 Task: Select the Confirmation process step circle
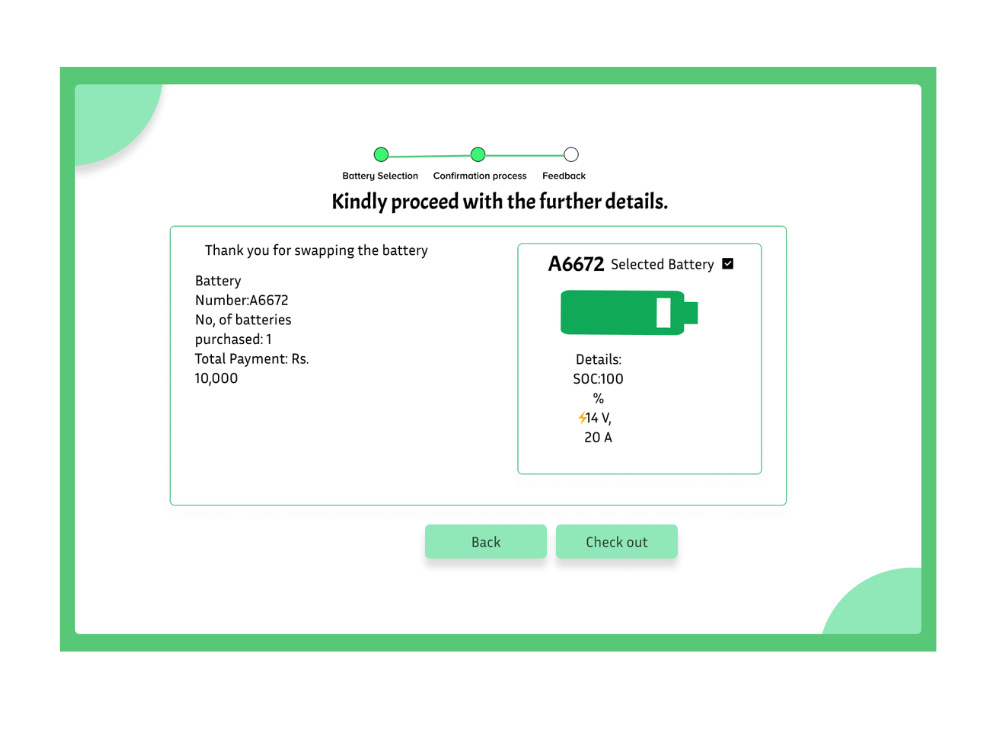[478, 154]
